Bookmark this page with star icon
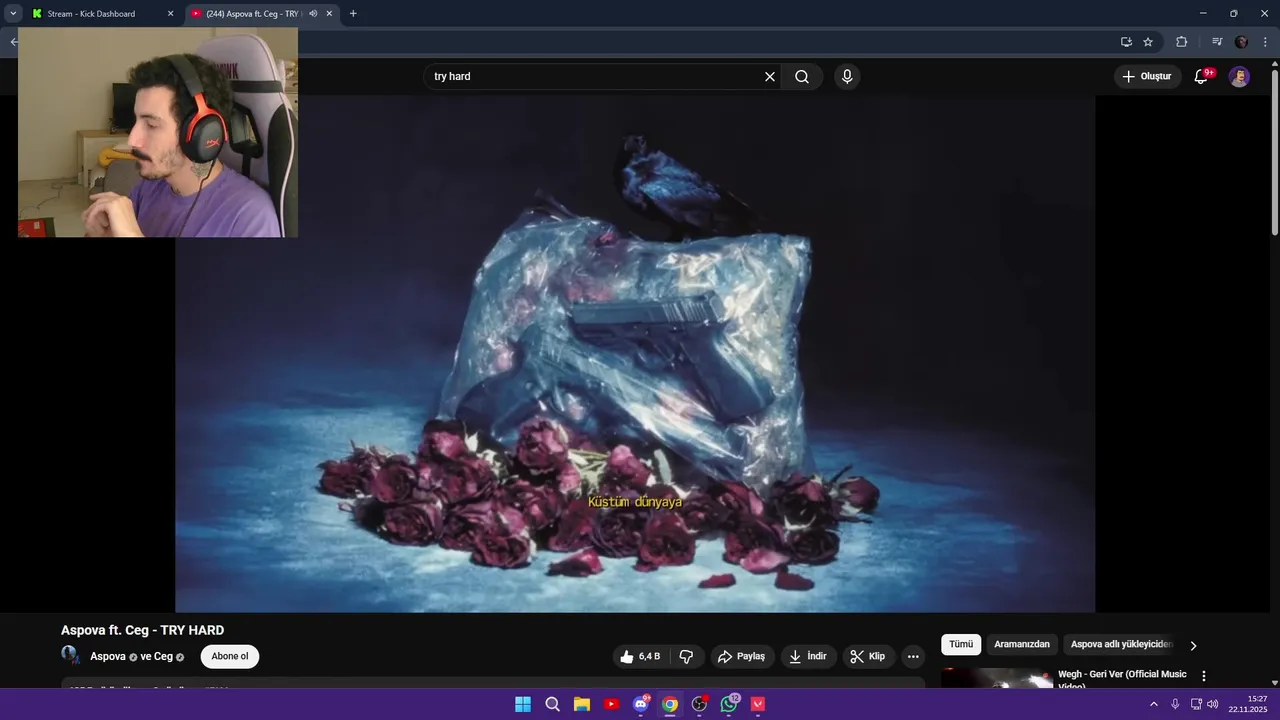 pos(1148,42)
